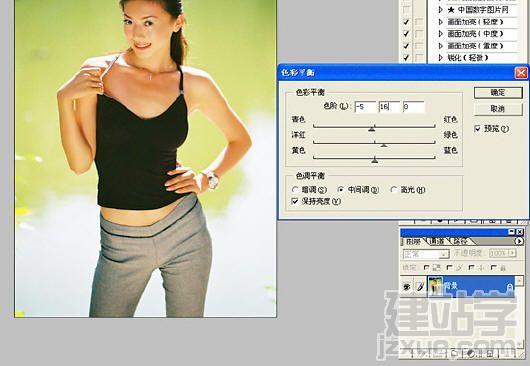Toggle the 保持亮度 preserve luminosity checkbox
Screen dimensions: 530x366
(295, 201)
